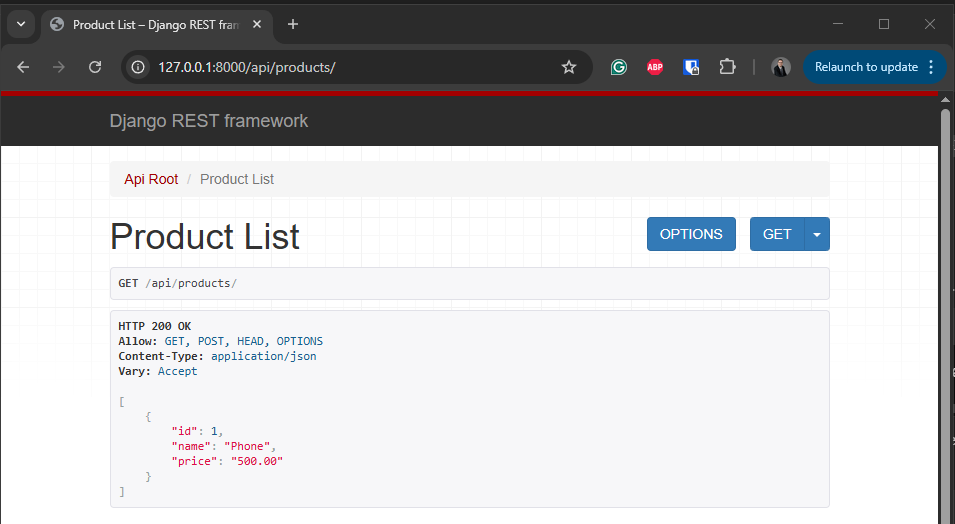
Task: Open Chrome three-dot menu
Action: (931, 67)
